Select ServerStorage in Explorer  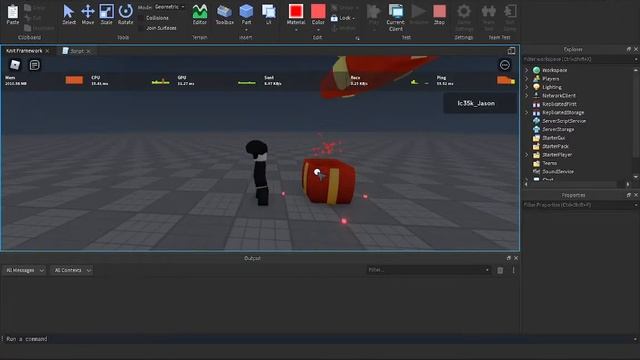(558, 129)
